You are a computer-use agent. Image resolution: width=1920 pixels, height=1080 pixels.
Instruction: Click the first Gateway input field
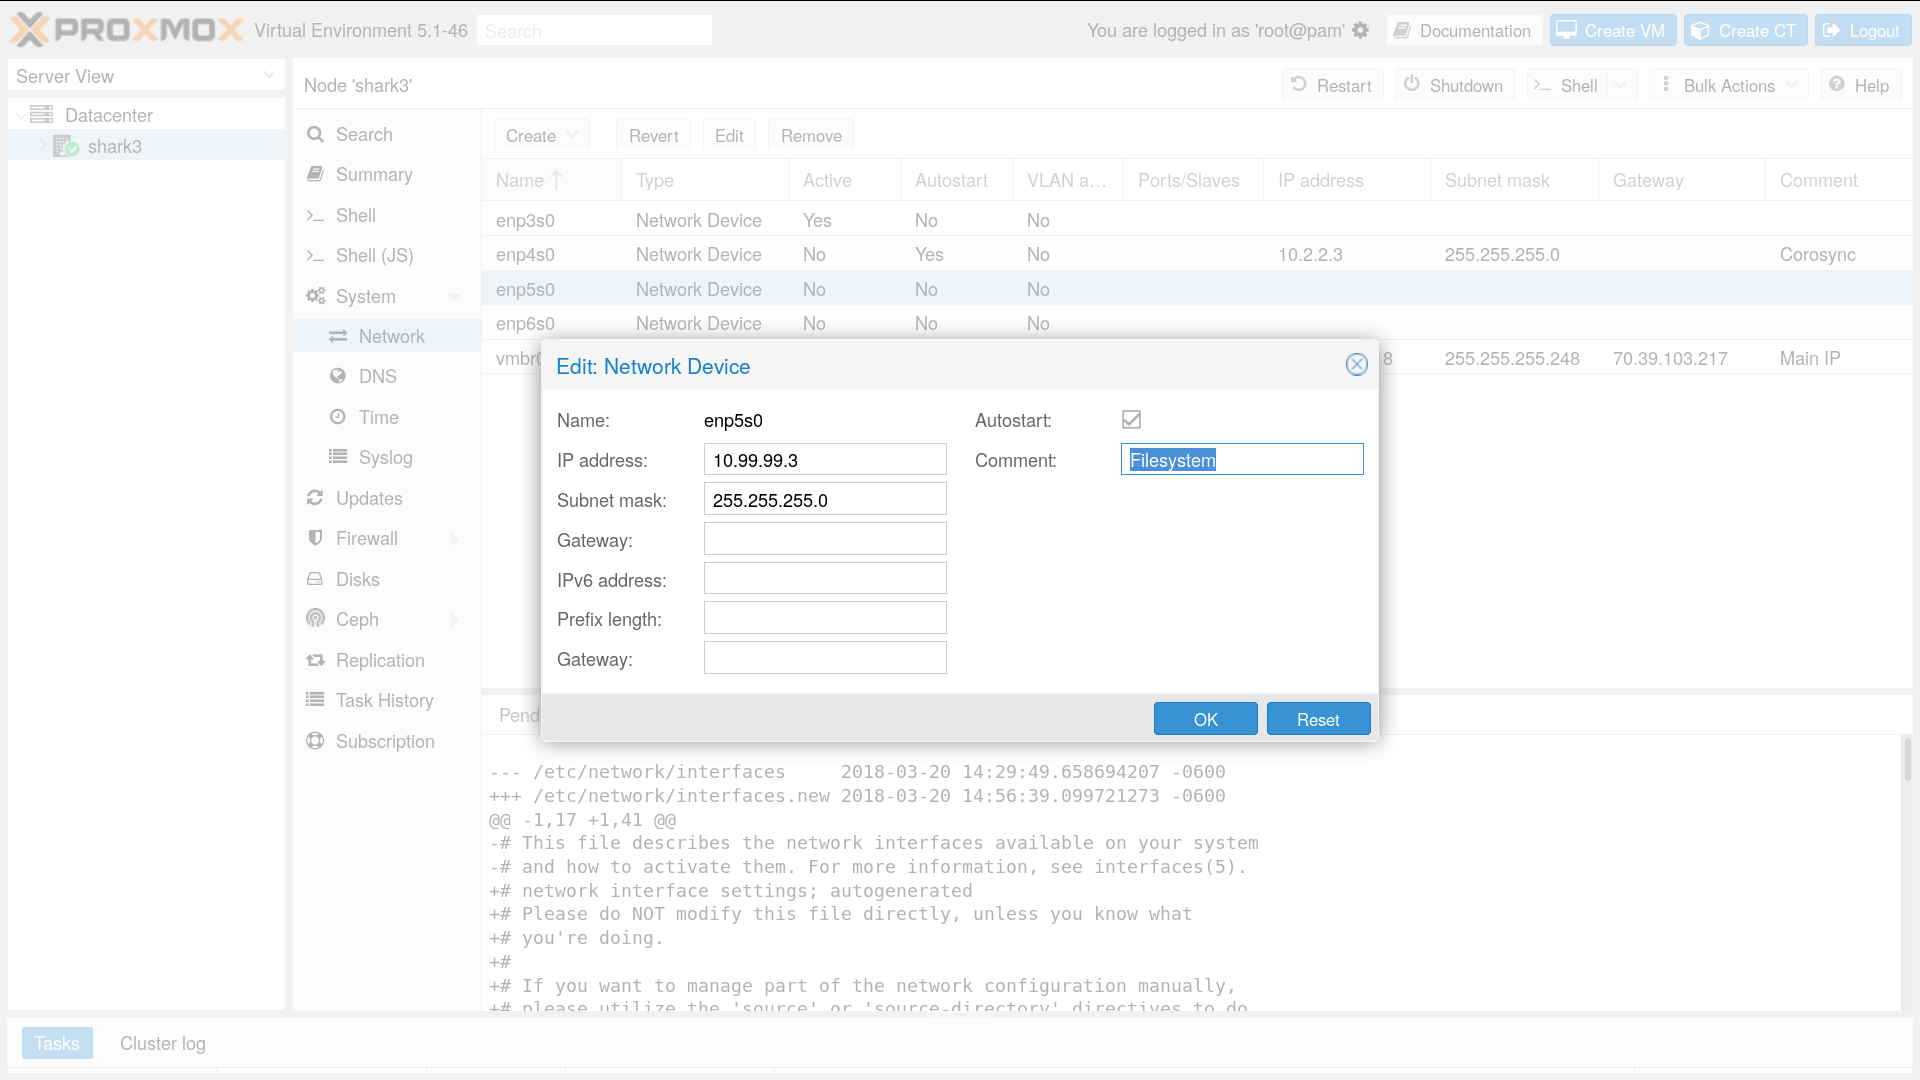coord(824,540)
